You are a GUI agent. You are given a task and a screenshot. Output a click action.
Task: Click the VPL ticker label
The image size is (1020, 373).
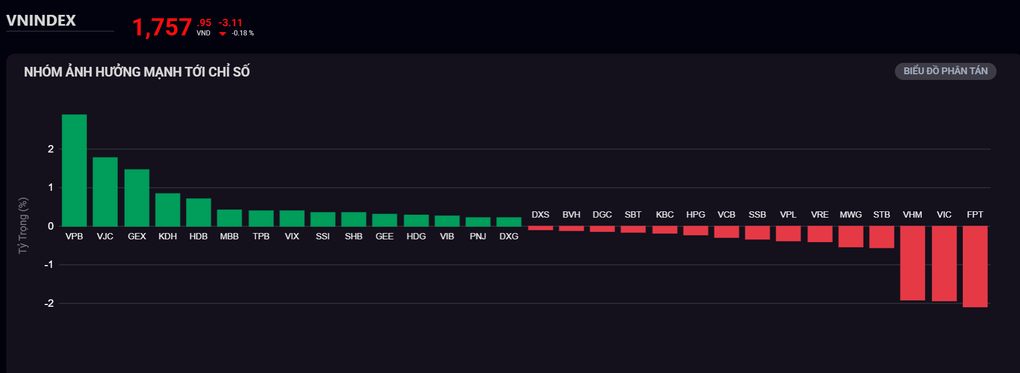click(x=788, y=214)
